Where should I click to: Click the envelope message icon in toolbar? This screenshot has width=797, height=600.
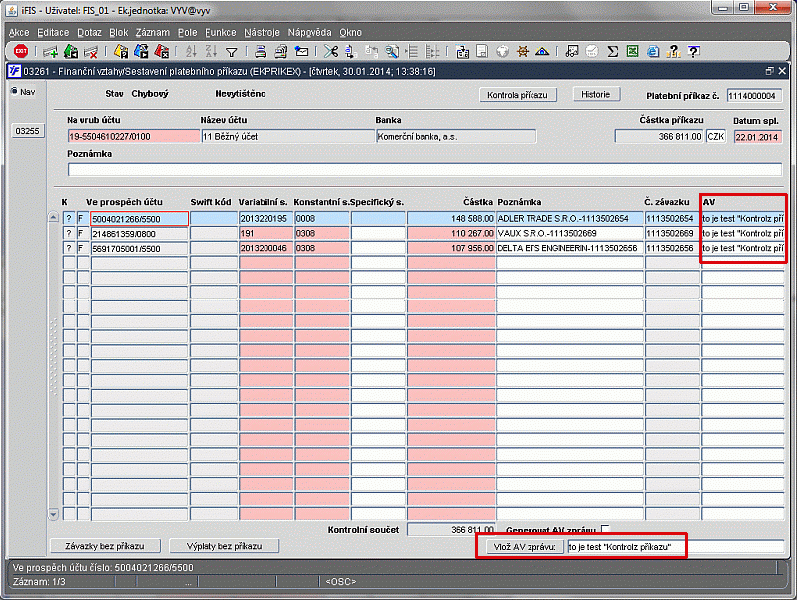pos(301,51)
